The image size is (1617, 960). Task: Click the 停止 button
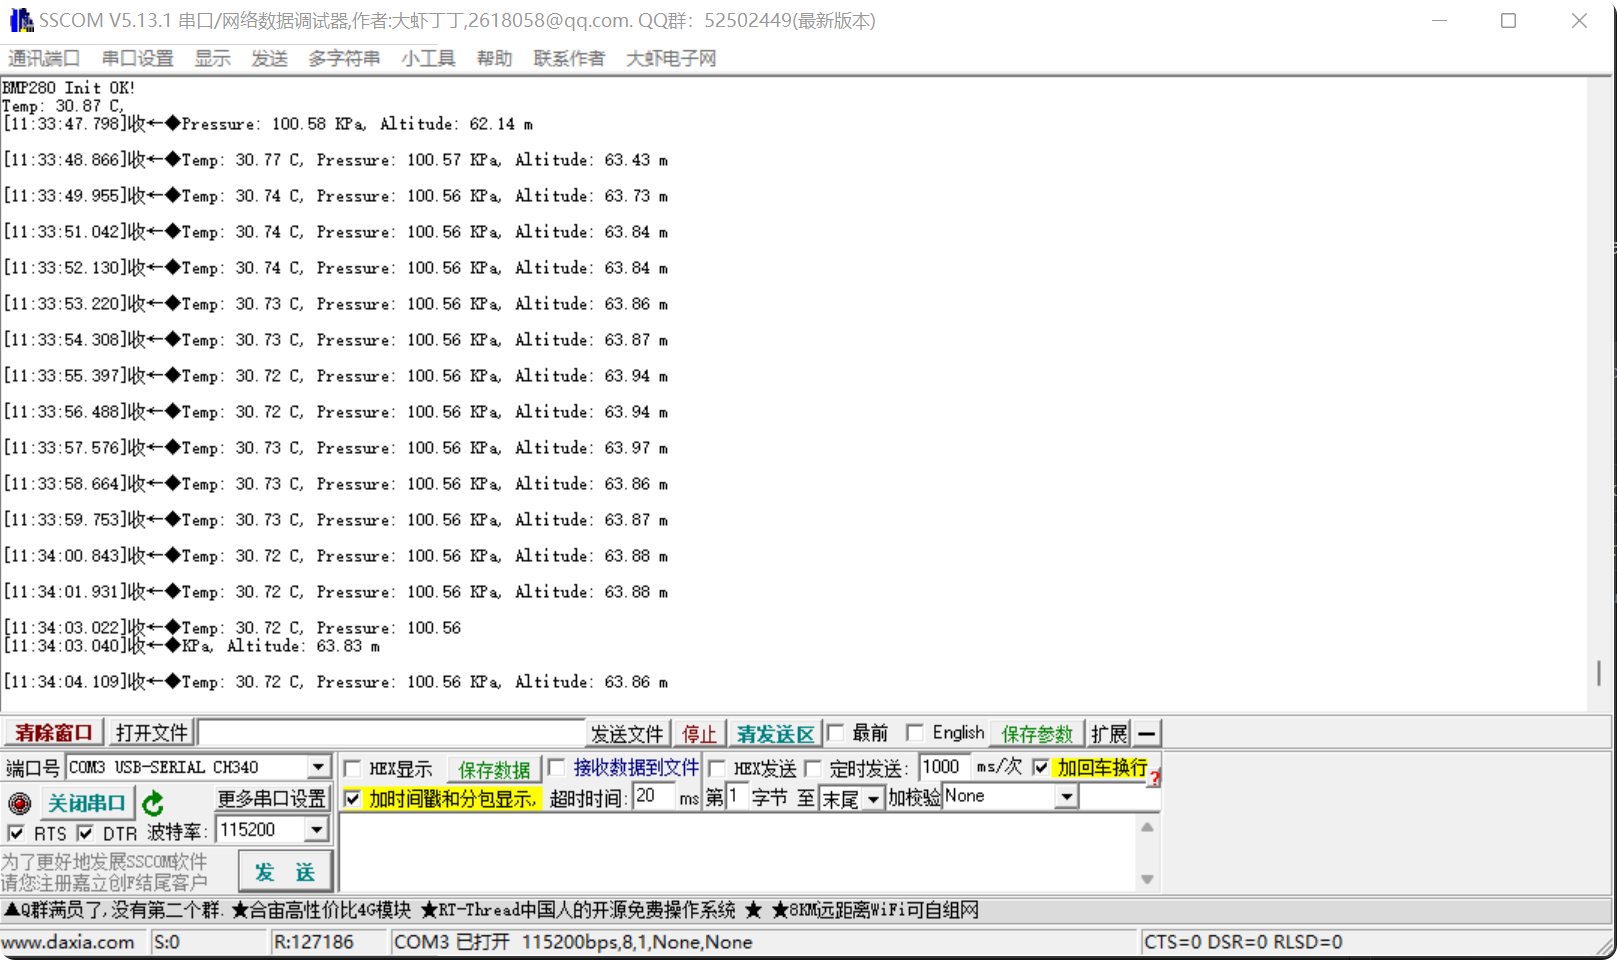pos(699,734)
